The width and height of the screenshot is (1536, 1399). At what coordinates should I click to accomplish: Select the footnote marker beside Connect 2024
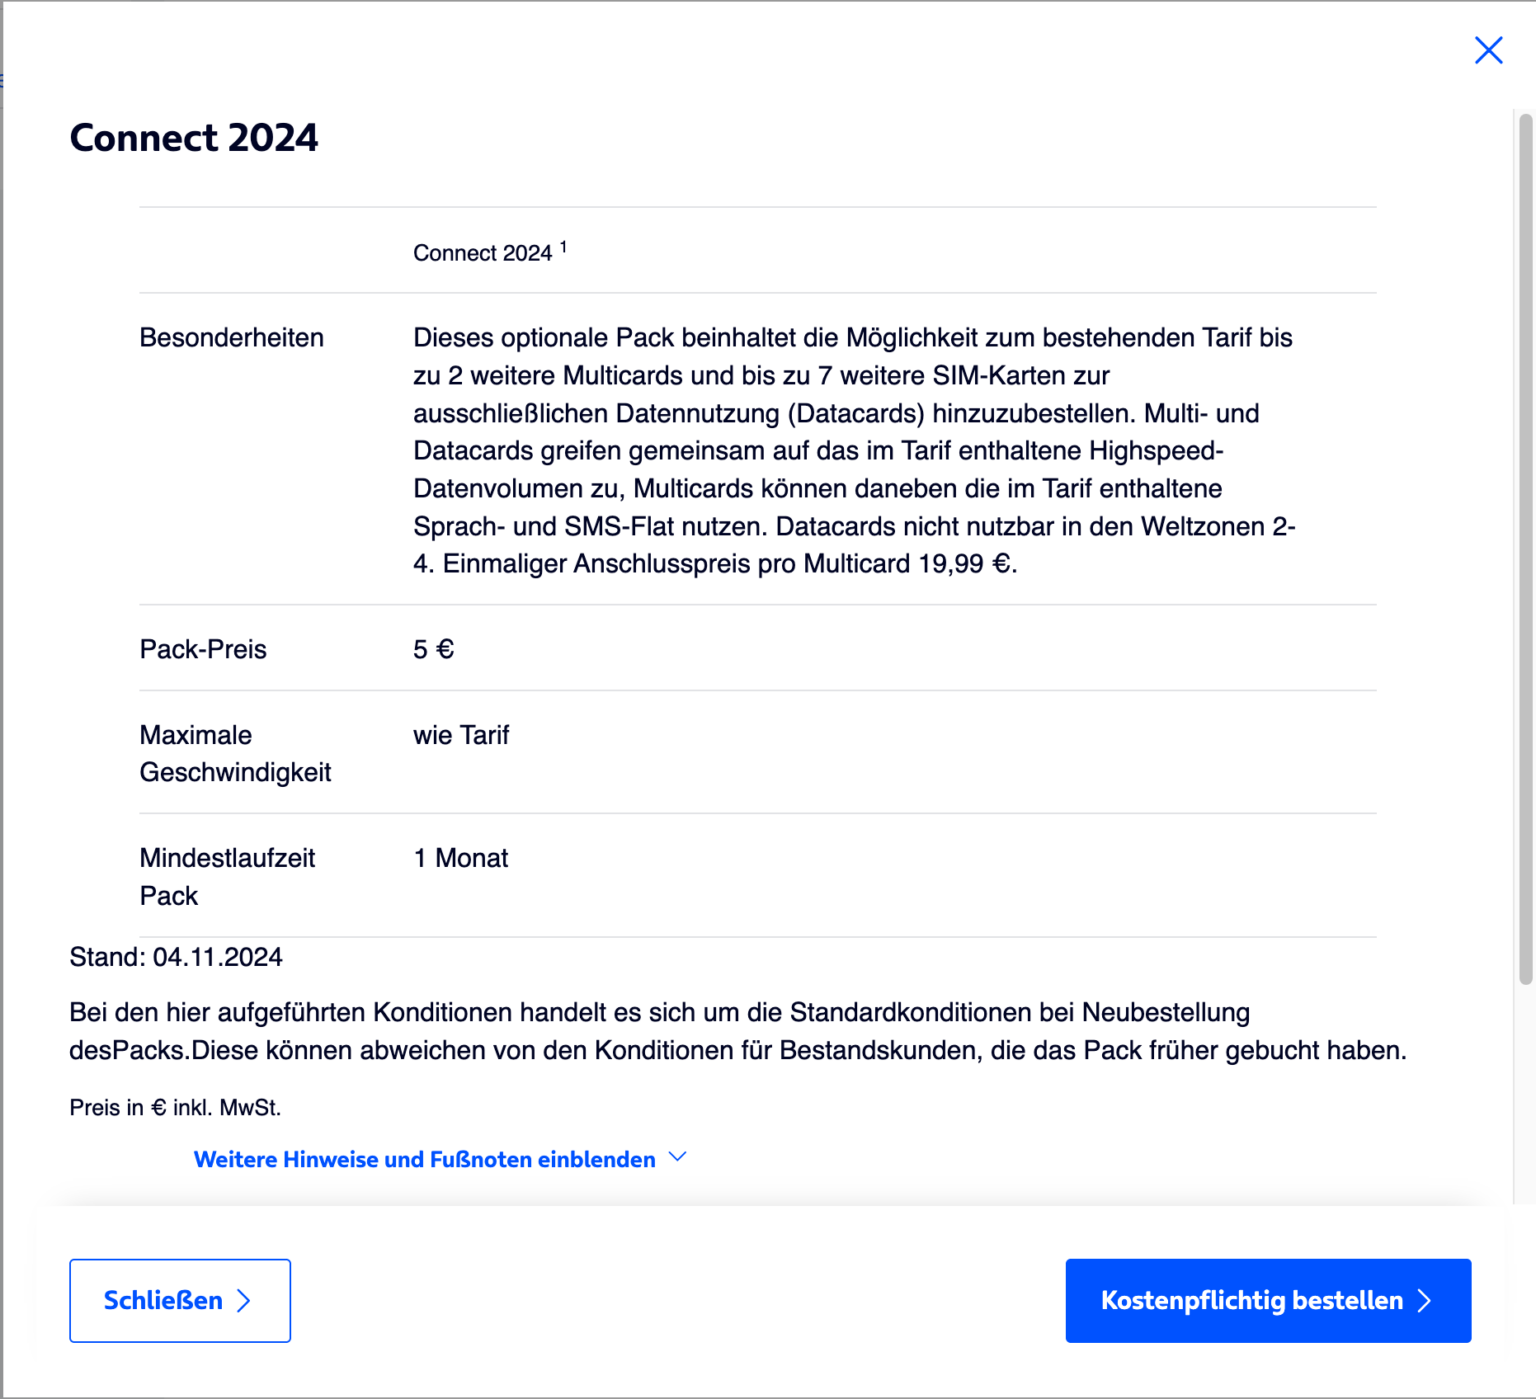(x=563, y=246)
